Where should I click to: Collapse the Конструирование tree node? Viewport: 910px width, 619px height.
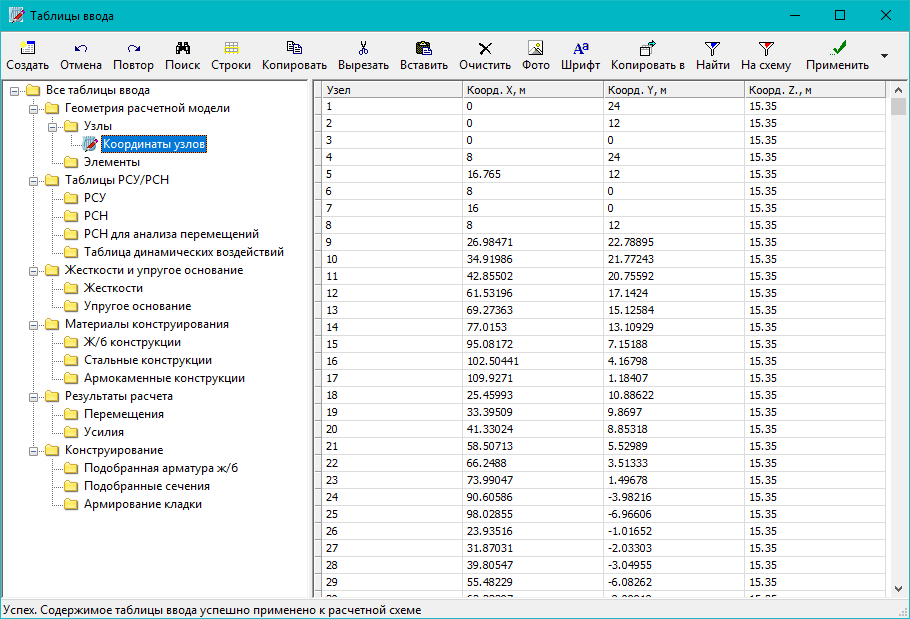click(x=33, y=450)
